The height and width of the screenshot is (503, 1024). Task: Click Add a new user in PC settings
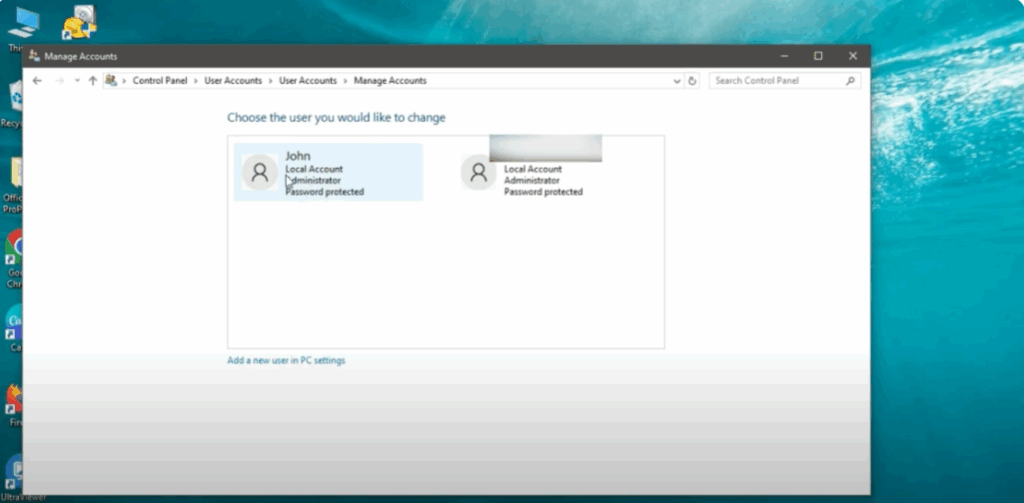[286, 361]
